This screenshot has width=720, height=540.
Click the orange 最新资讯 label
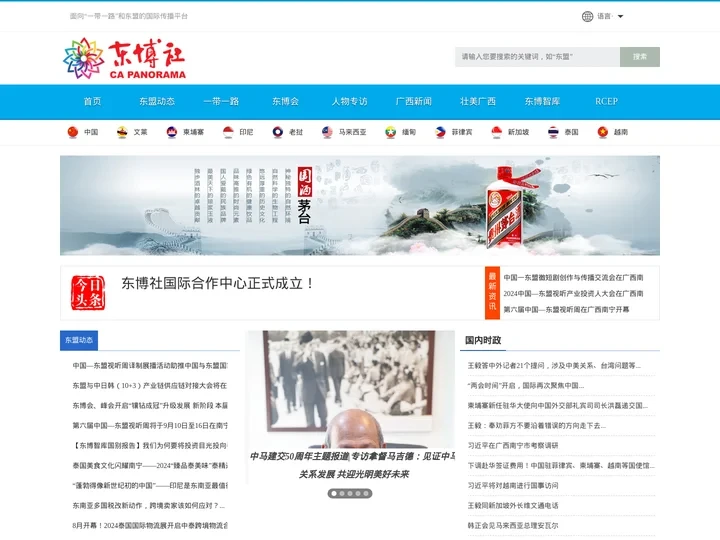pyautogui.click(x=492, y=292)
